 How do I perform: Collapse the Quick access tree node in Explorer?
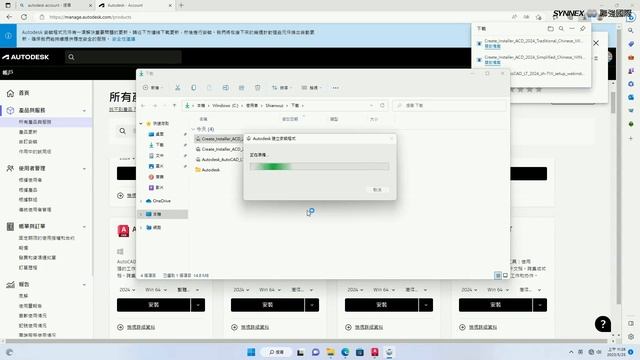point(141,123)
